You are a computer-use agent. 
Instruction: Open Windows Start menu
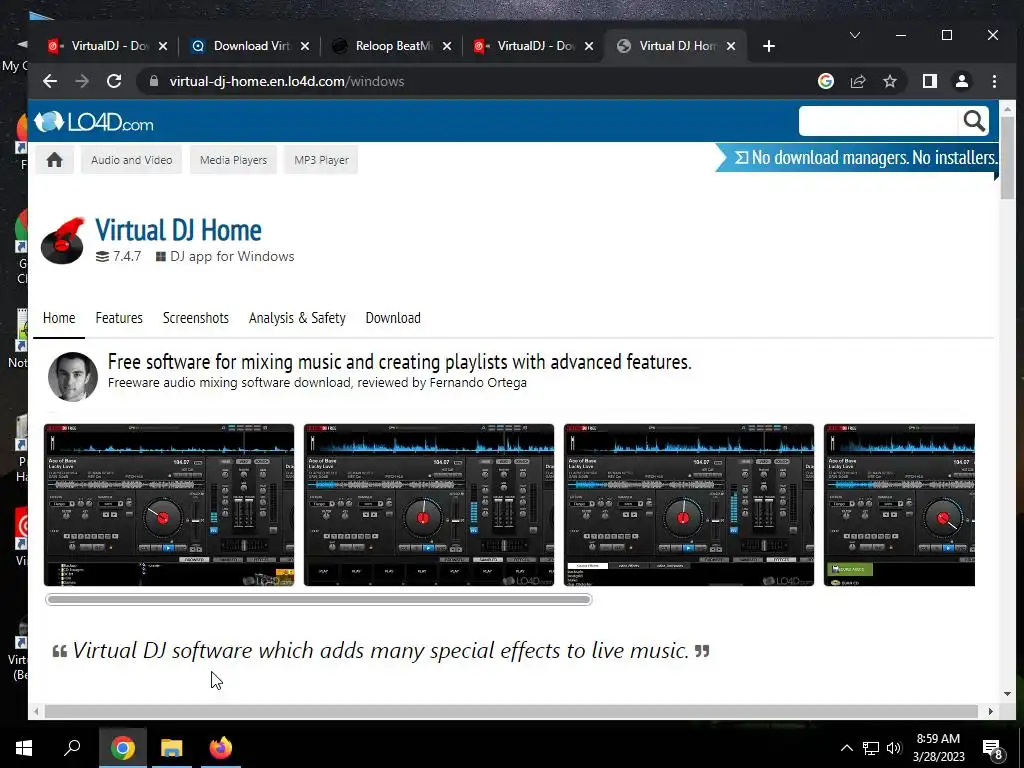click(24, 748)
